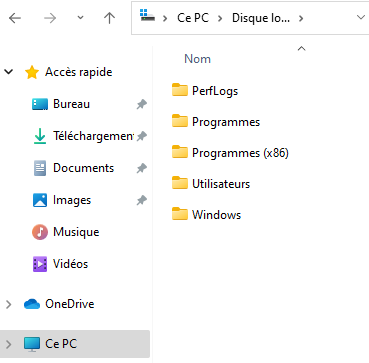369x363 pixels.
Task: Click the Back navigation arrow
Action: tap(15, 18)
